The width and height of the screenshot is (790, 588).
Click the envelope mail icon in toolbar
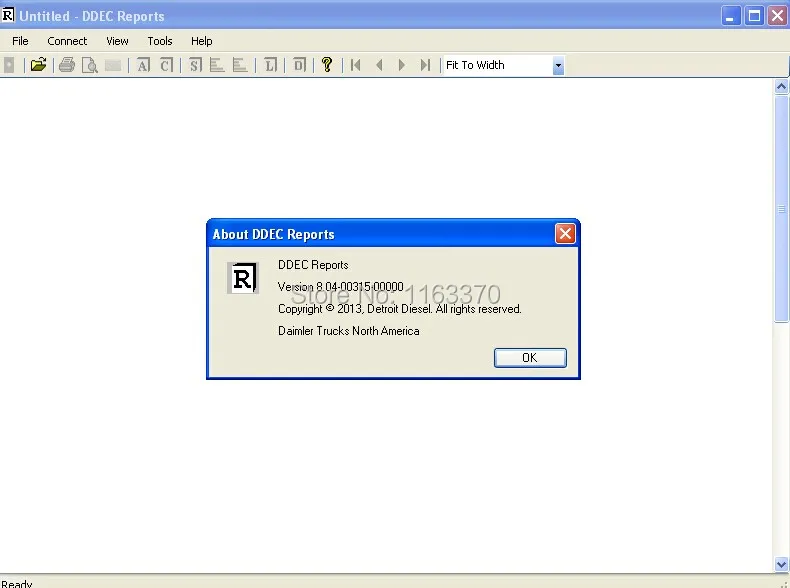(x=113, y=66)
